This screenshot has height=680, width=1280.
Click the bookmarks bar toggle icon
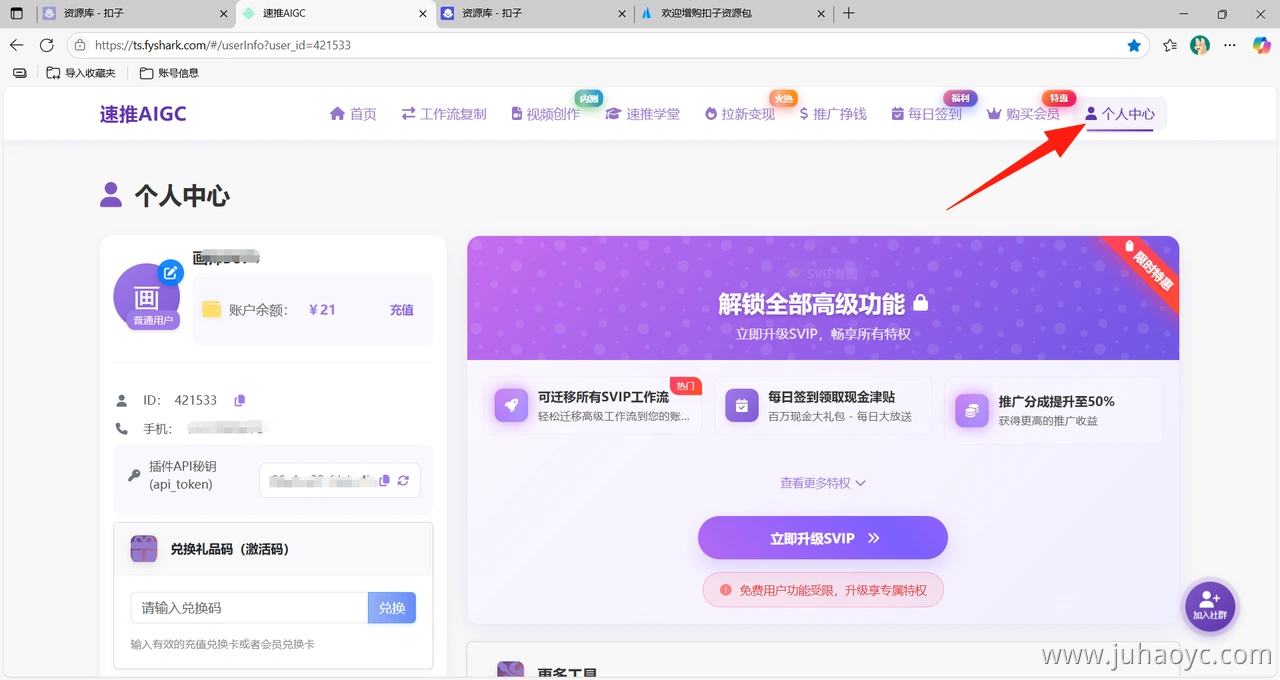pos(20,73)
